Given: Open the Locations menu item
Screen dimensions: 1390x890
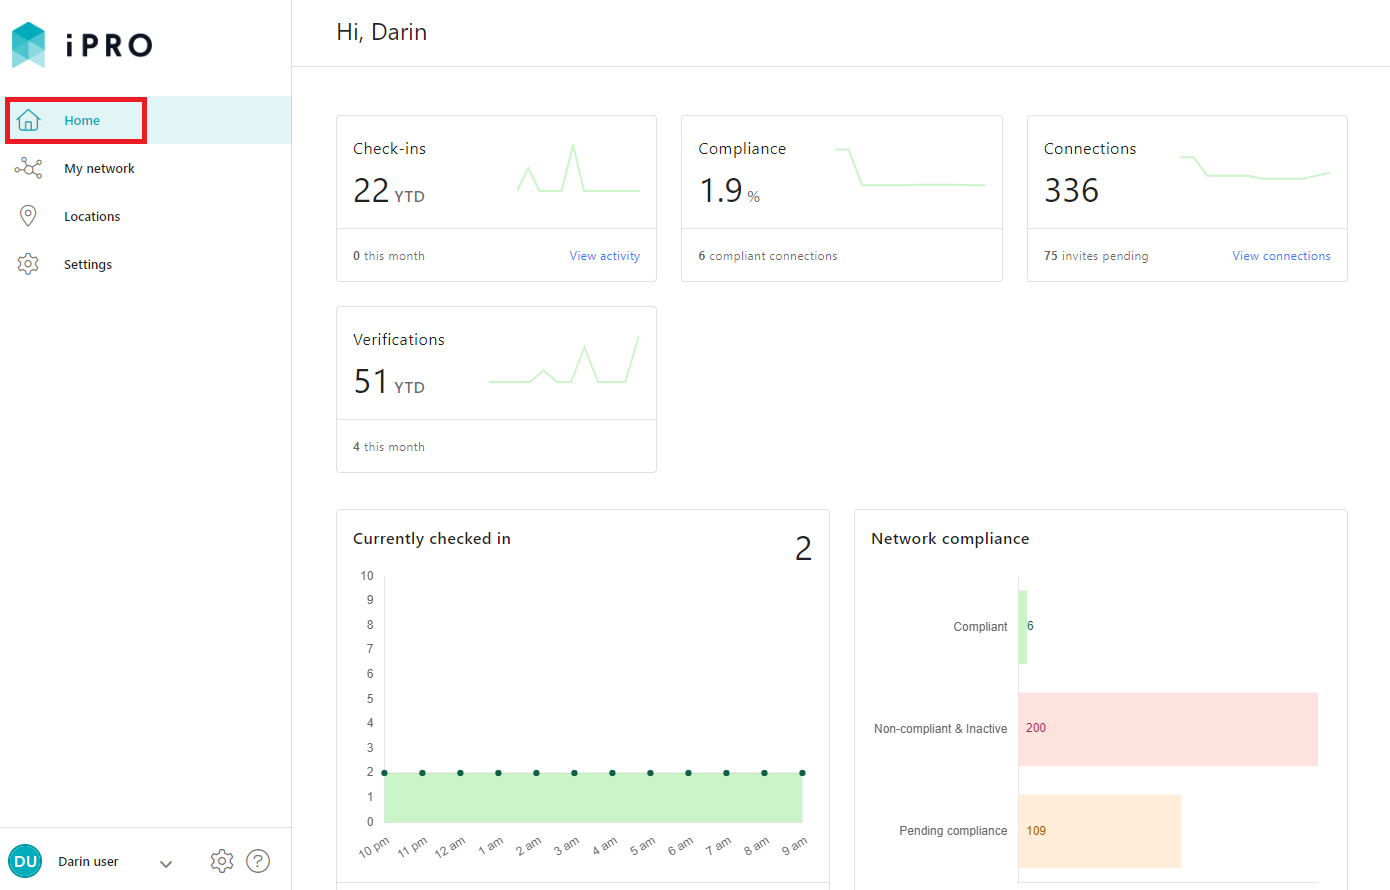Looking at the screenshot, I should 146,216.
